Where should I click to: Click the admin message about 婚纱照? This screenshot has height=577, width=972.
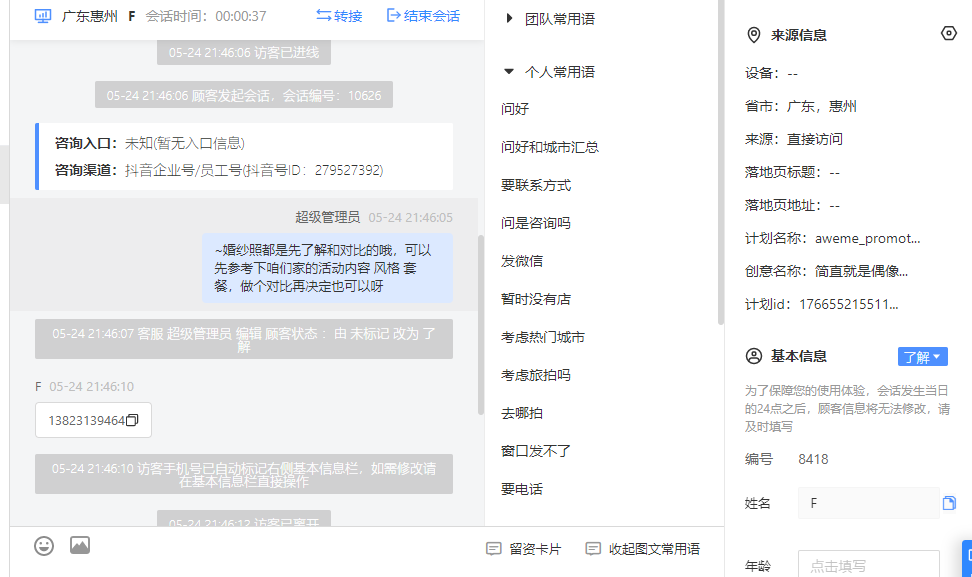click(x=327, y=268)
